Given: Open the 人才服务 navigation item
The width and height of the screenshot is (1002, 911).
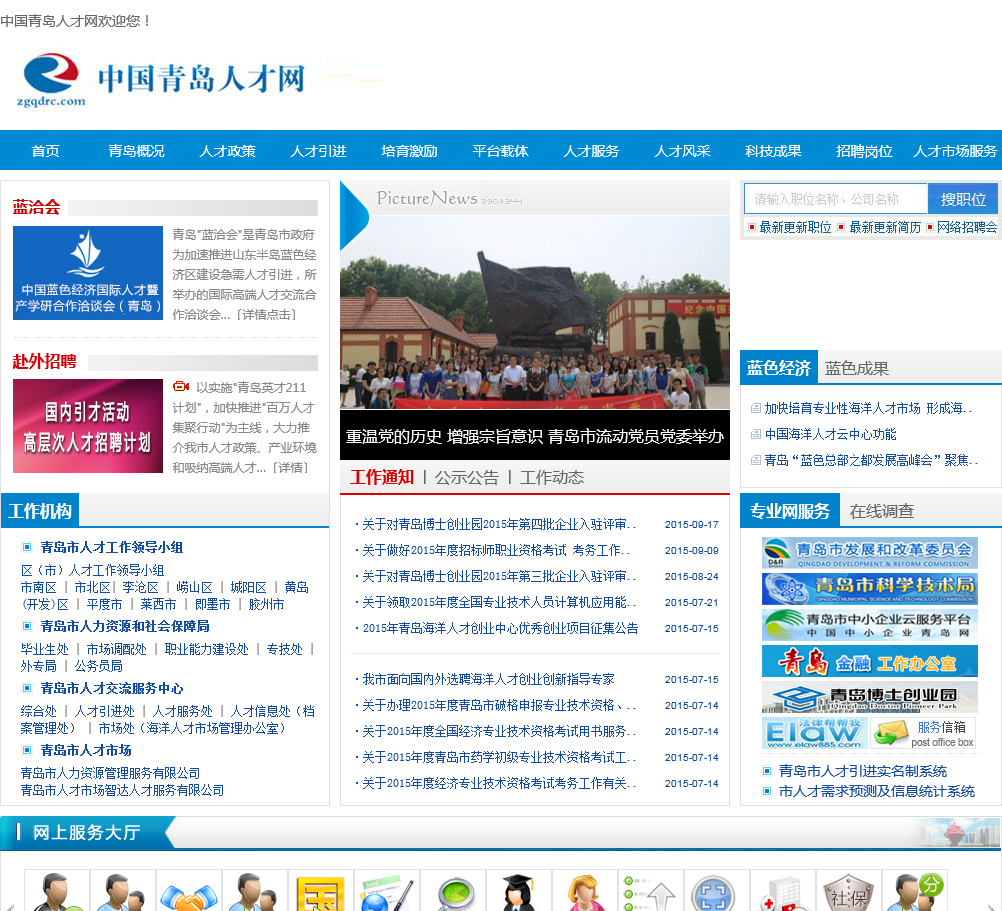Looking at the screenshot, I should (x=591, y=151).
